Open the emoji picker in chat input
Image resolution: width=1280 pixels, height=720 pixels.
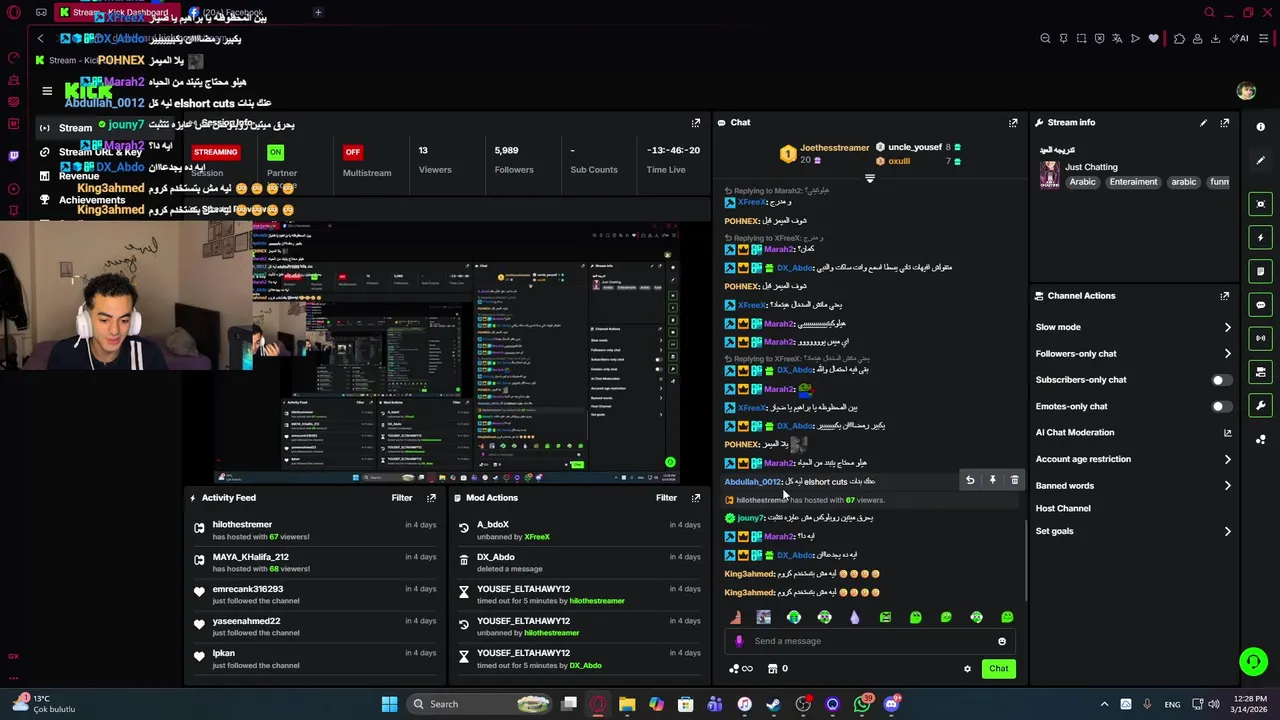tap(1002, 641)
